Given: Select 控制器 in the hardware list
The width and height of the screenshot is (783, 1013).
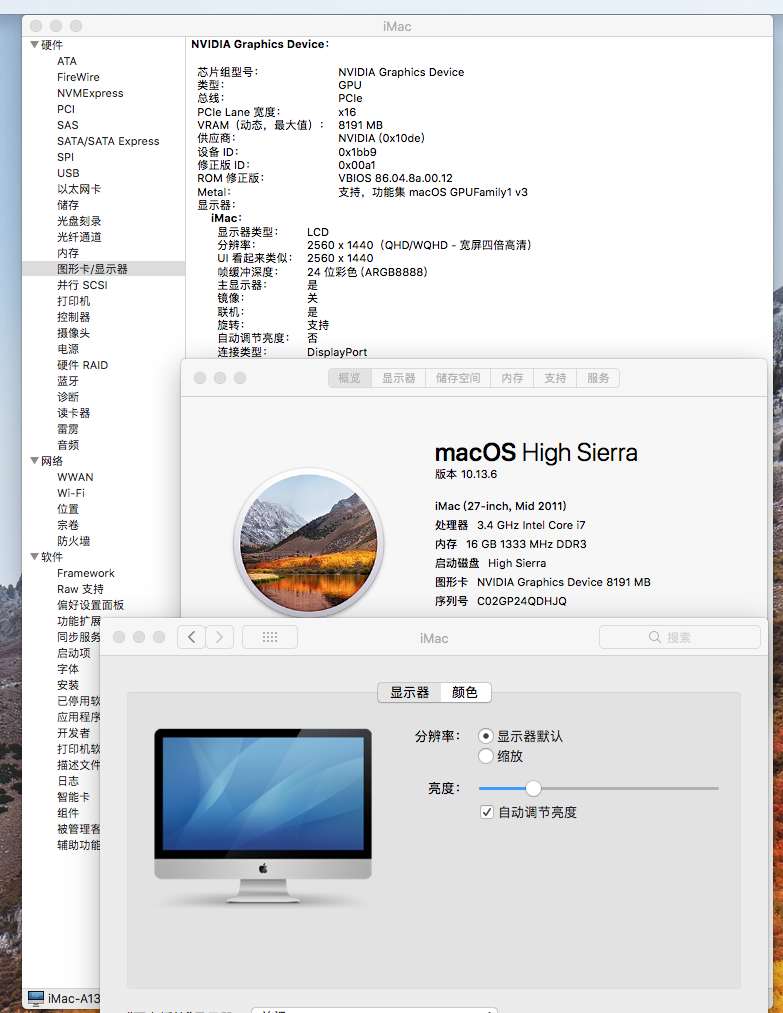Looking at the screenshot, I should tap(74, 317).
